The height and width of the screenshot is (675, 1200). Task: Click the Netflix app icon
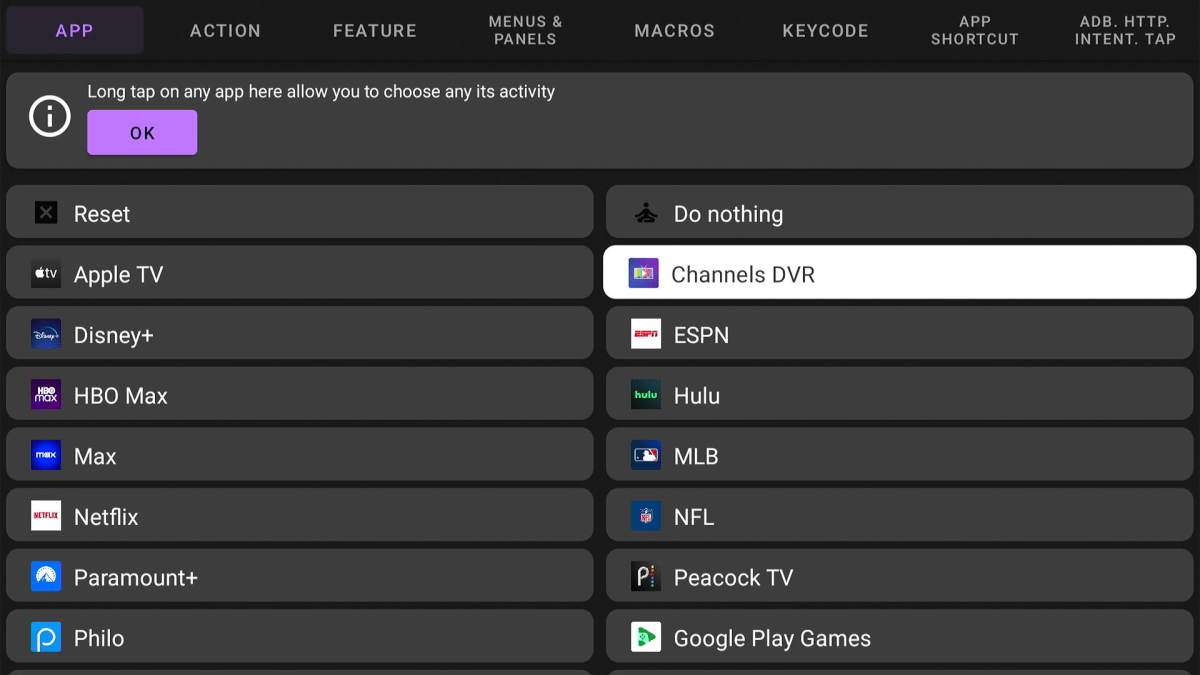pyautogui.click(x=46, y=516)
